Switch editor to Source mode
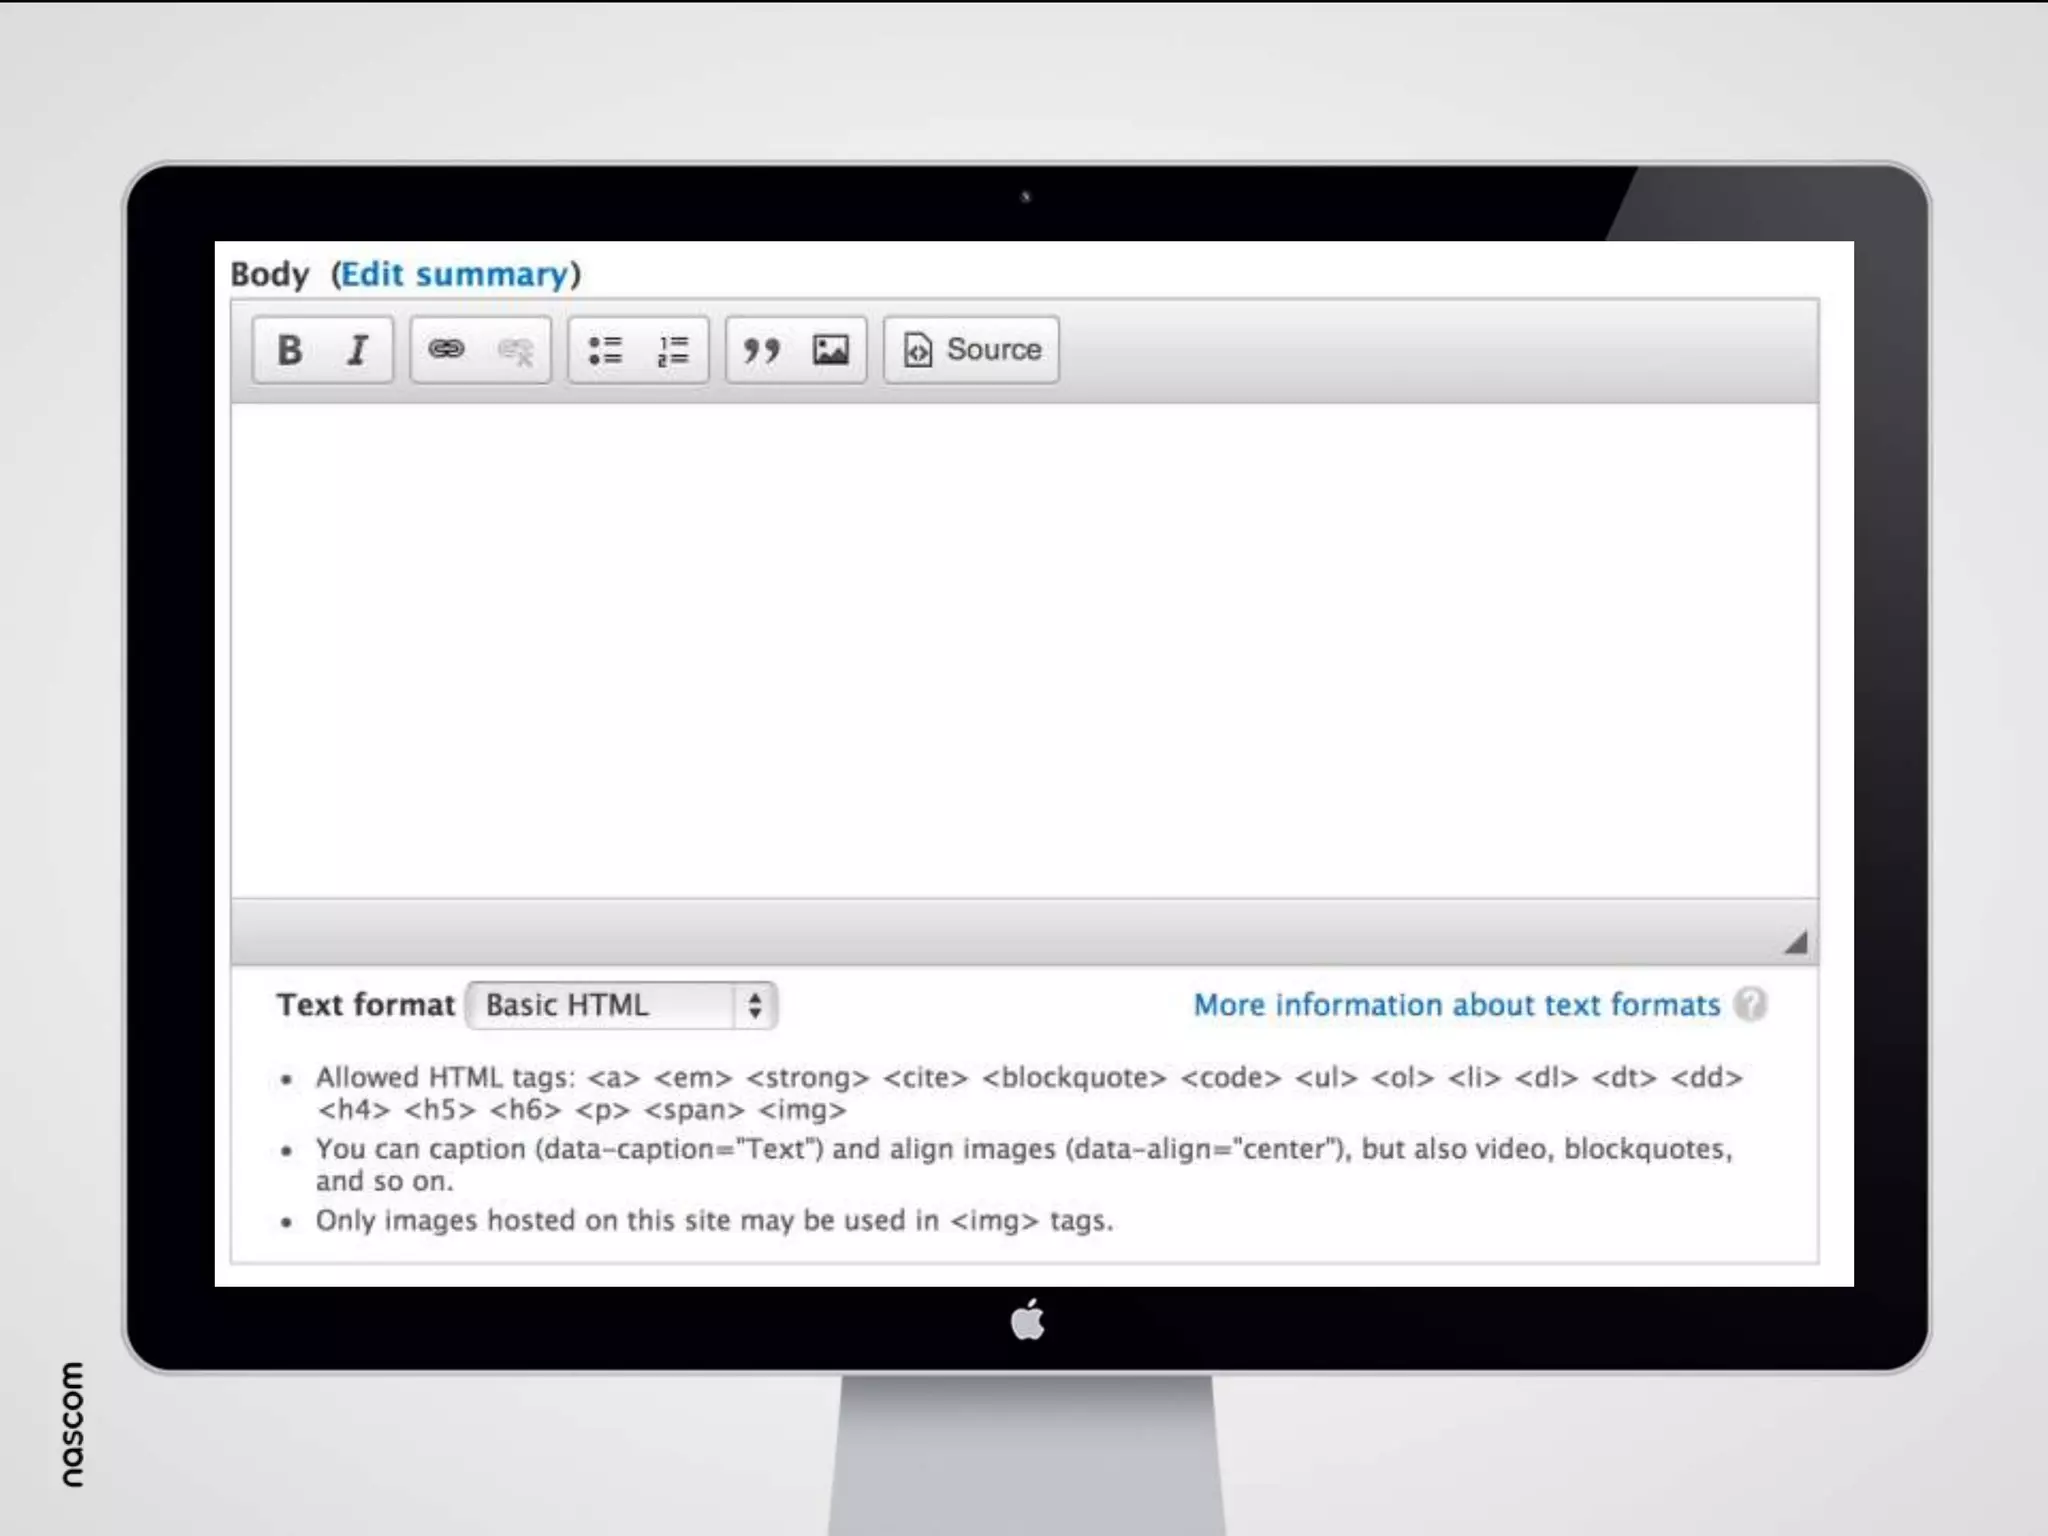The height and width of the screenshot is (1536, 2048). coord(971,350)
